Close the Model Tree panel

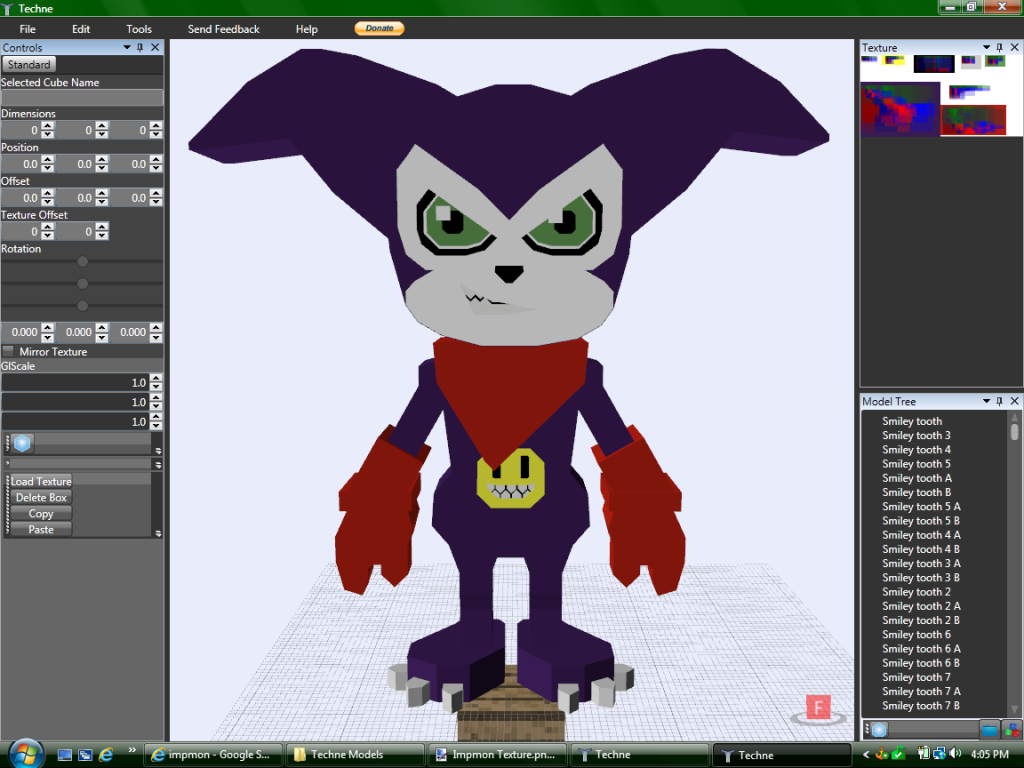point(1014,401)
